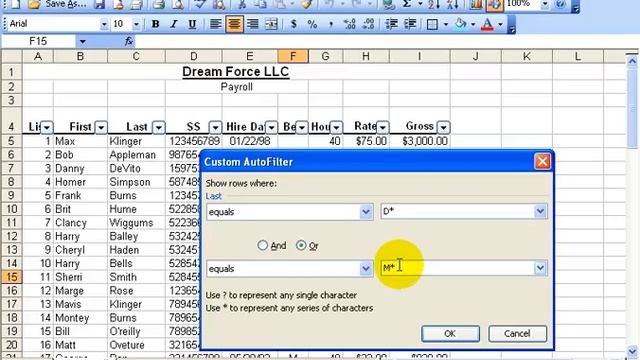Viewport: 640px width, 360px height.
Task: Apply the Fill Color paint bucket
Action: [460, 24]
